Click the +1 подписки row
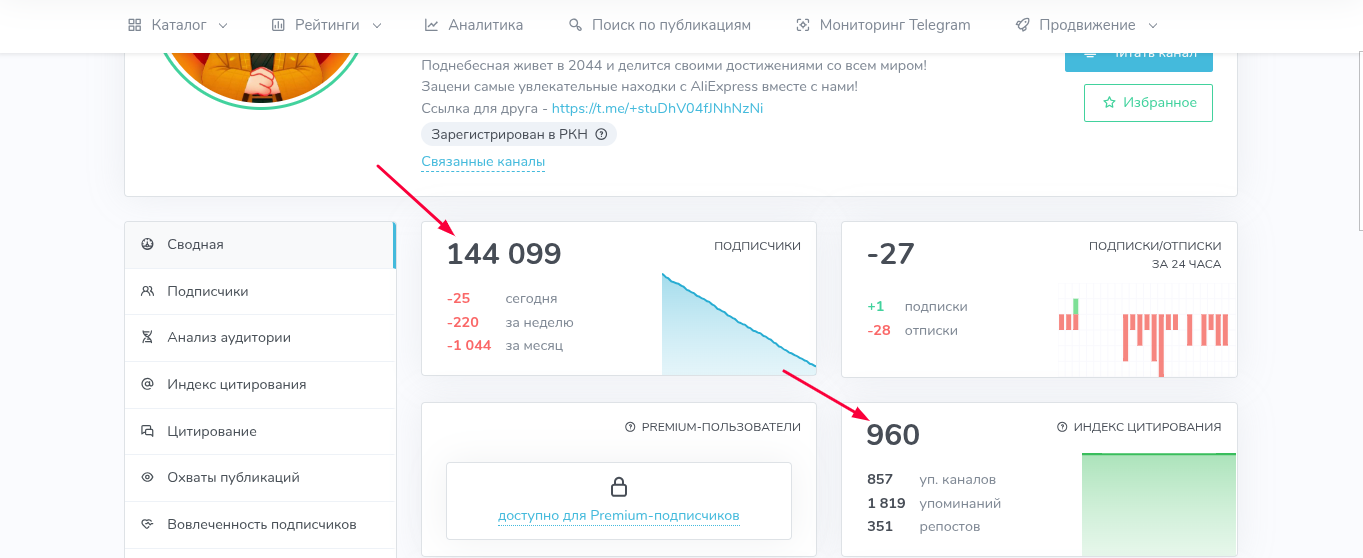The image size is (1363, 558). pyautogui.click(x=917, y=307)
